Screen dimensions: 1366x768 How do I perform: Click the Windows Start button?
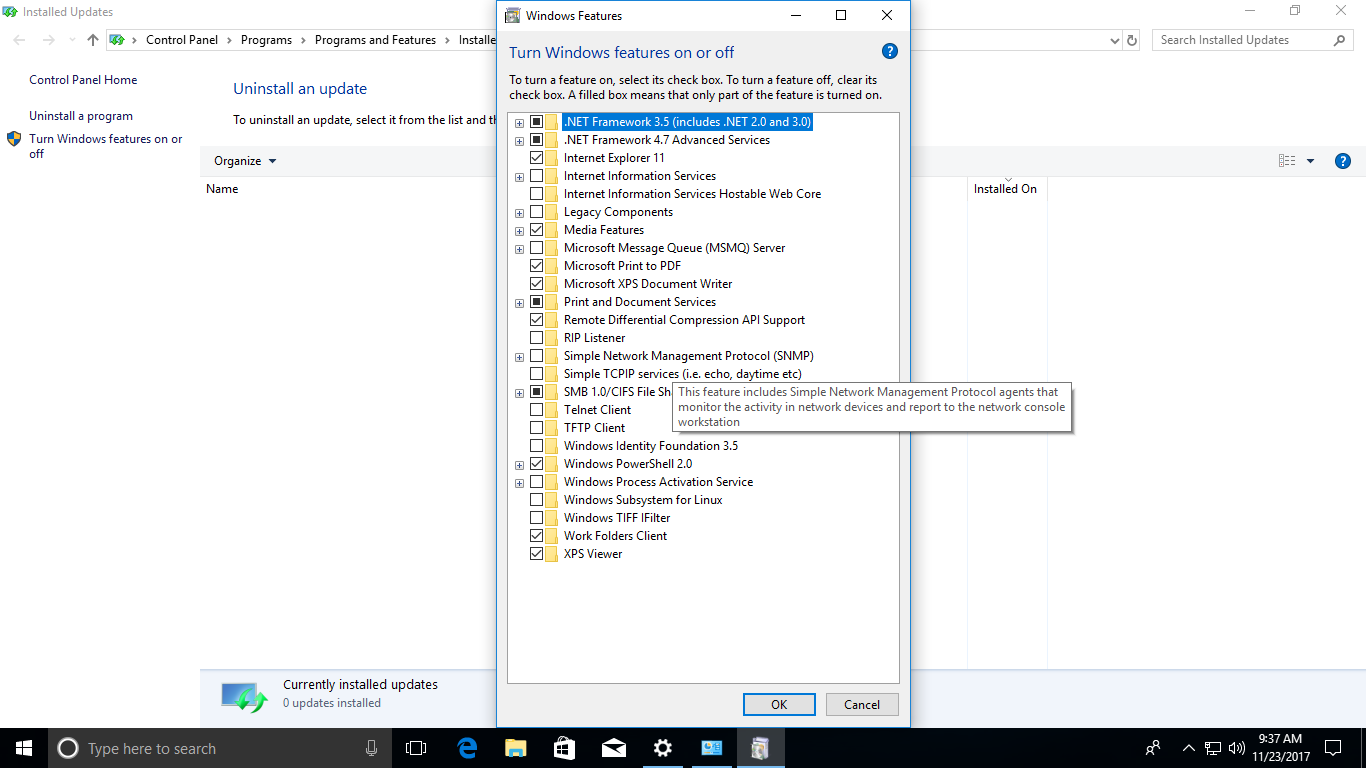[24, 748]
